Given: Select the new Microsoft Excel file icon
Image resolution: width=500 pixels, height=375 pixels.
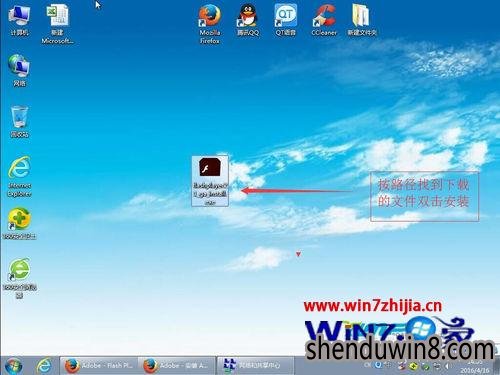Looking at the screenshot, I should click(x=57, y=24).
